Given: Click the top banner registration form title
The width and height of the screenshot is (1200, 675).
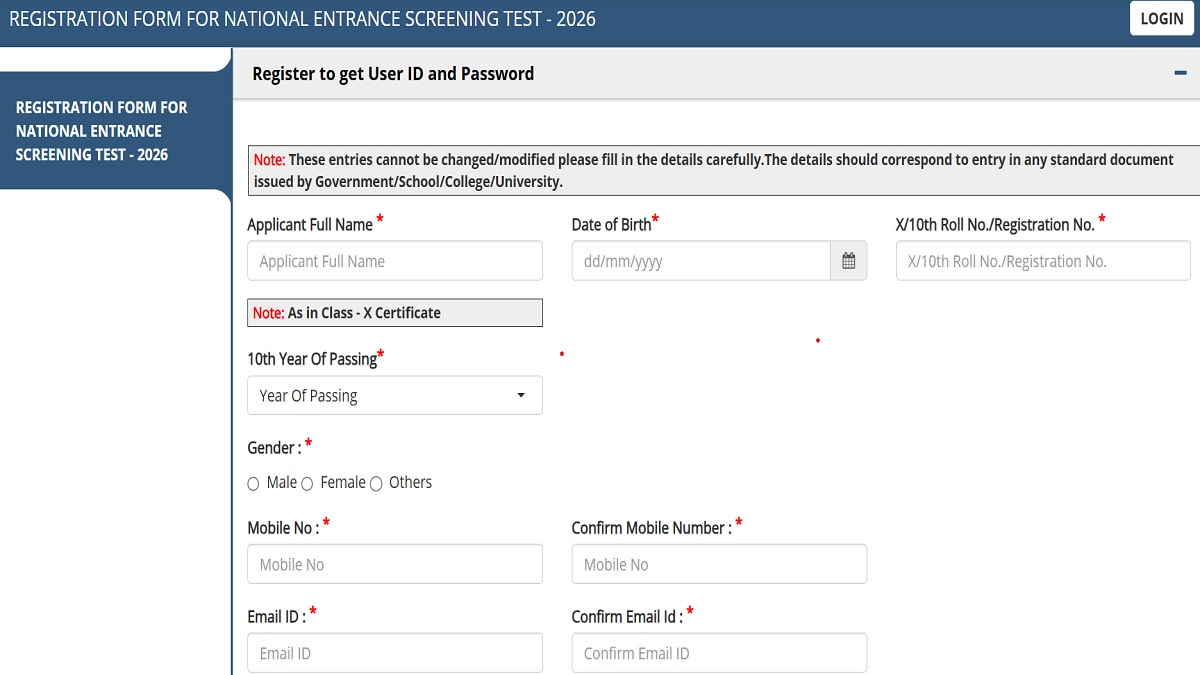Looking at the screenshot, I should coord(302,19).
